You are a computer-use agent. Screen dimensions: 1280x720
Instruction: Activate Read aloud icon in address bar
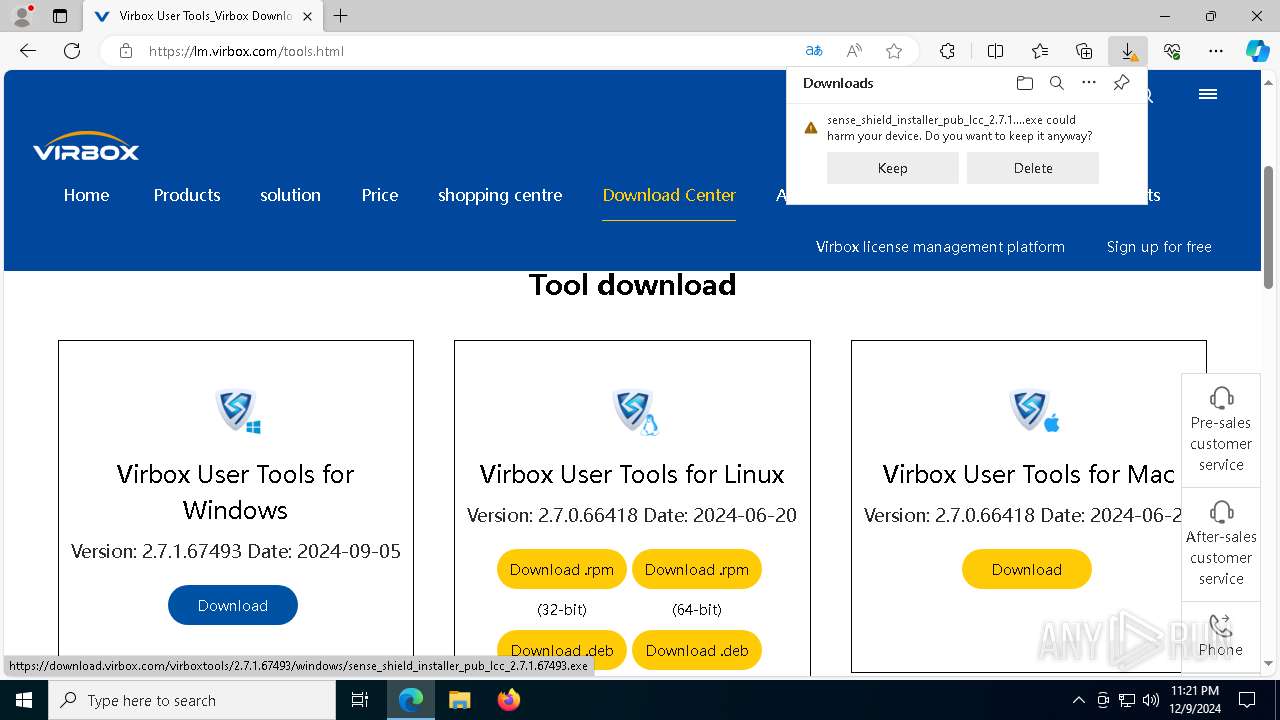[854, 51]
